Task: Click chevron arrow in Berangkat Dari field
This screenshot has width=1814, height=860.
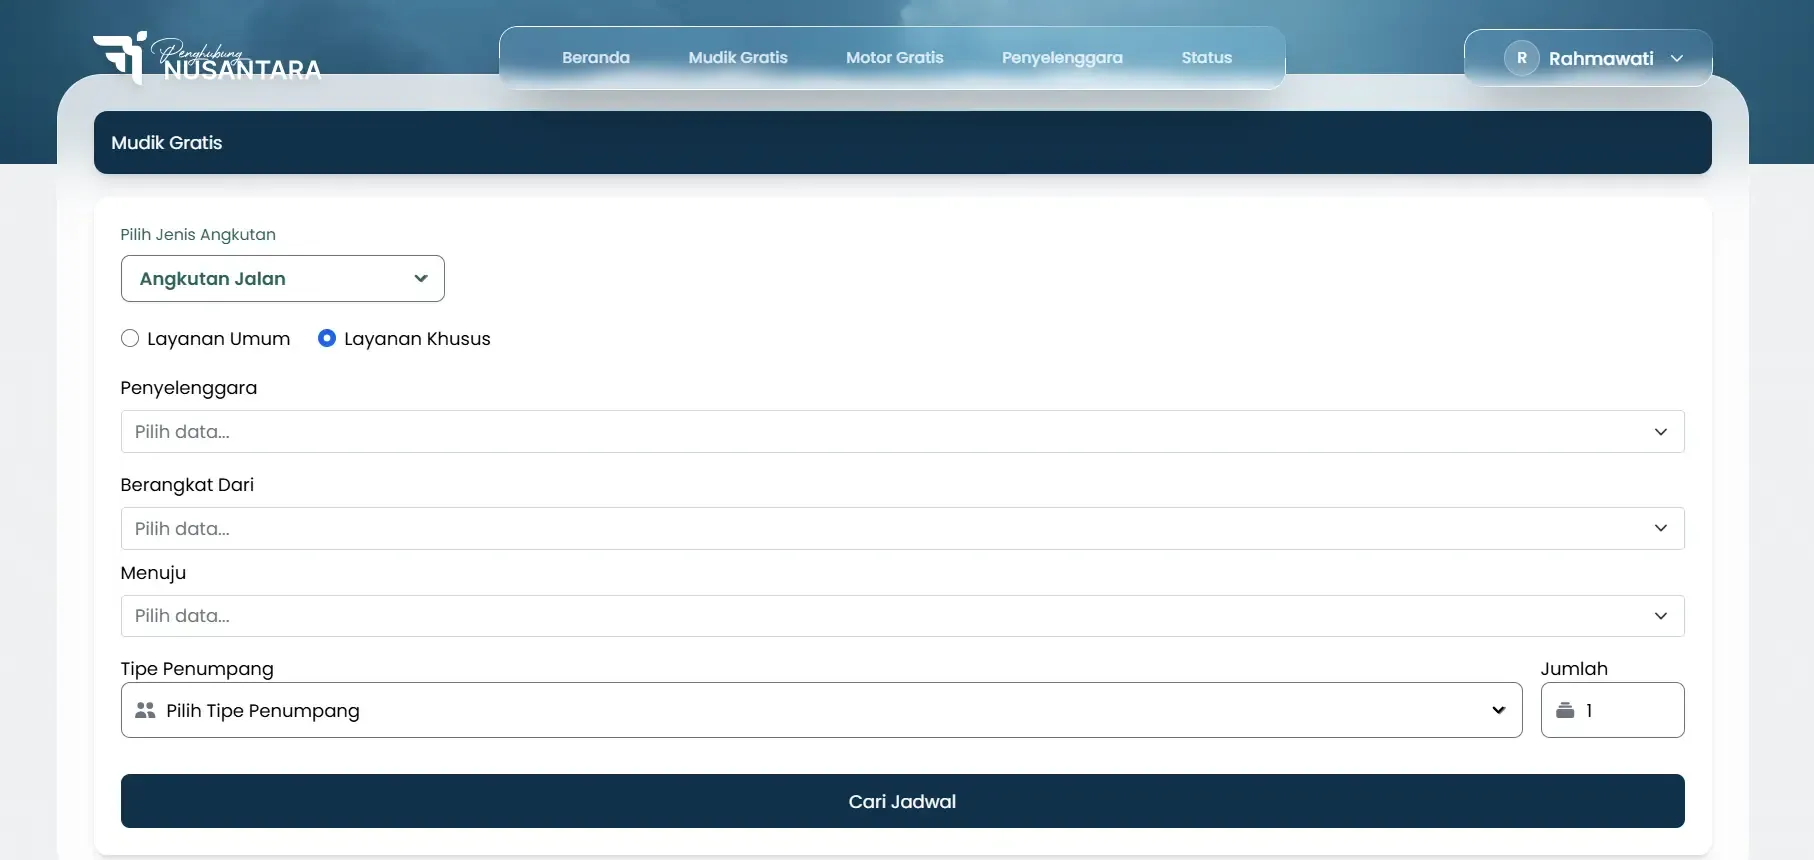Action: pyautogui.click(x=1660, y=528)
